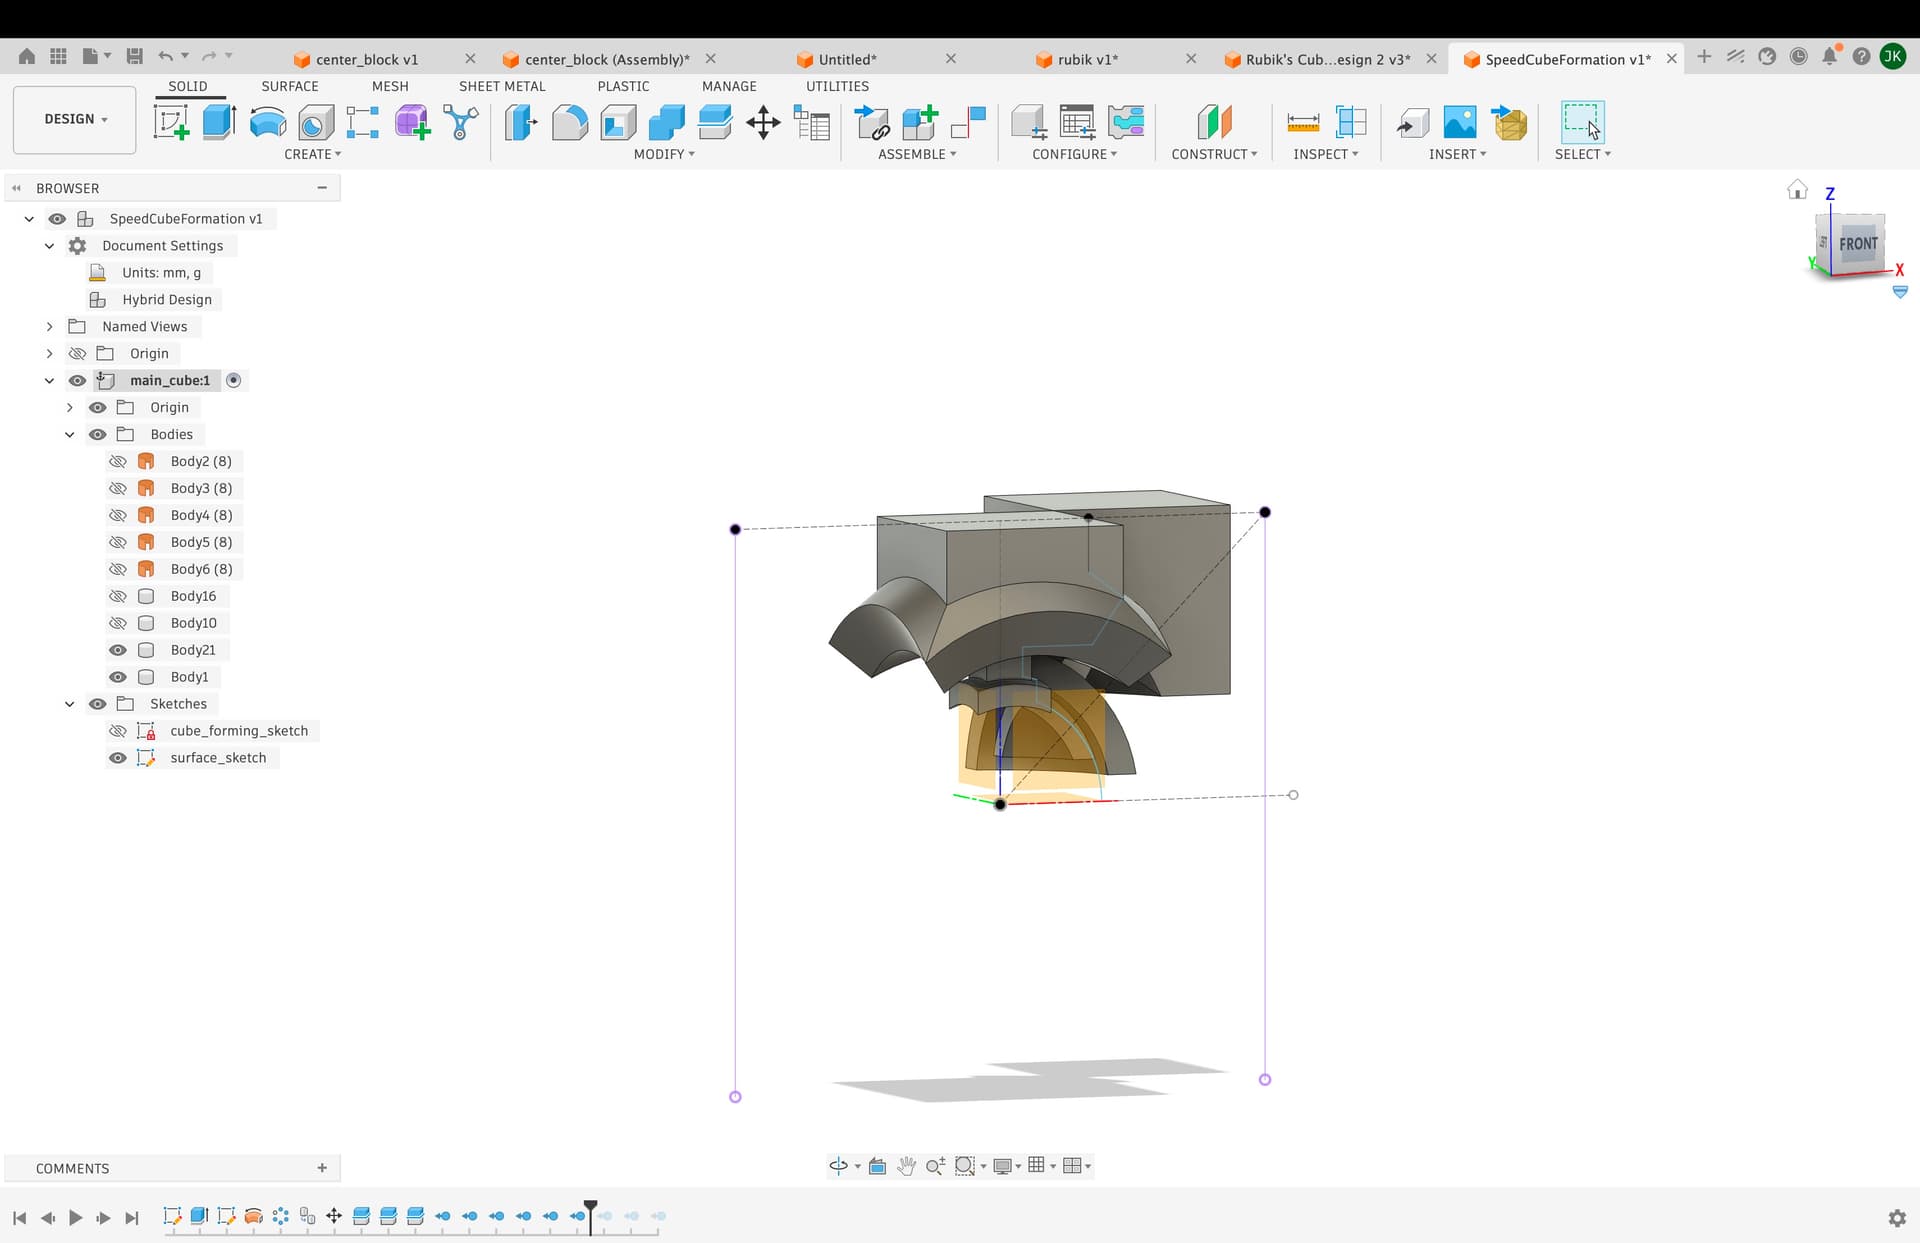
Task: Select the Press Pull tool
Action: pos(521,122)
